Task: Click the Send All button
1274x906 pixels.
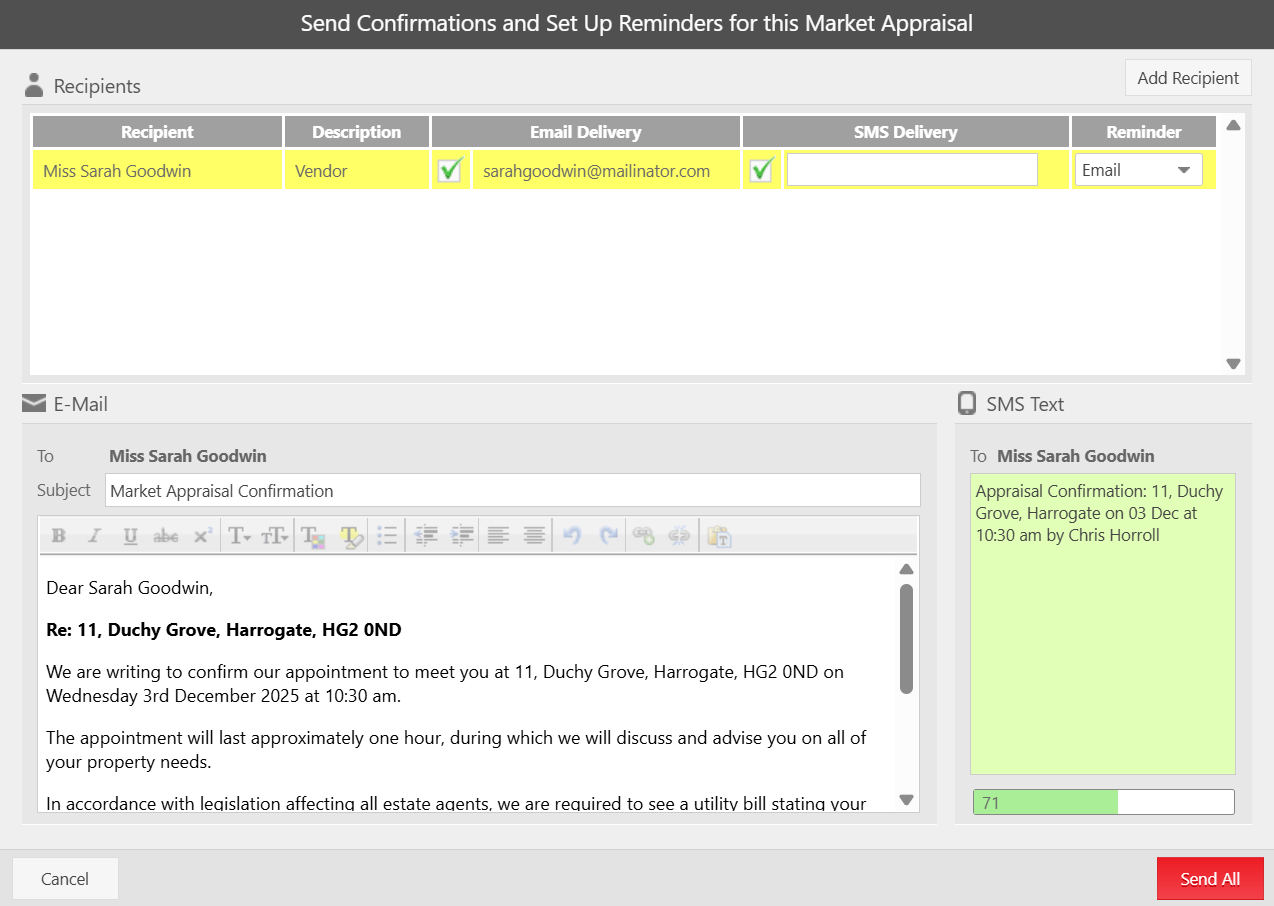Action: click(1210, 879)
